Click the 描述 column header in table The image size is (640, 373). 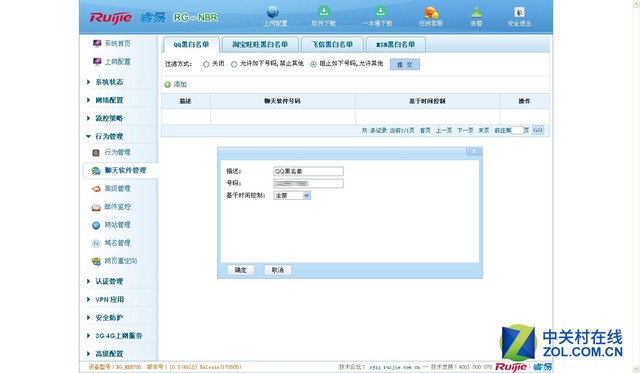point(186,101)
